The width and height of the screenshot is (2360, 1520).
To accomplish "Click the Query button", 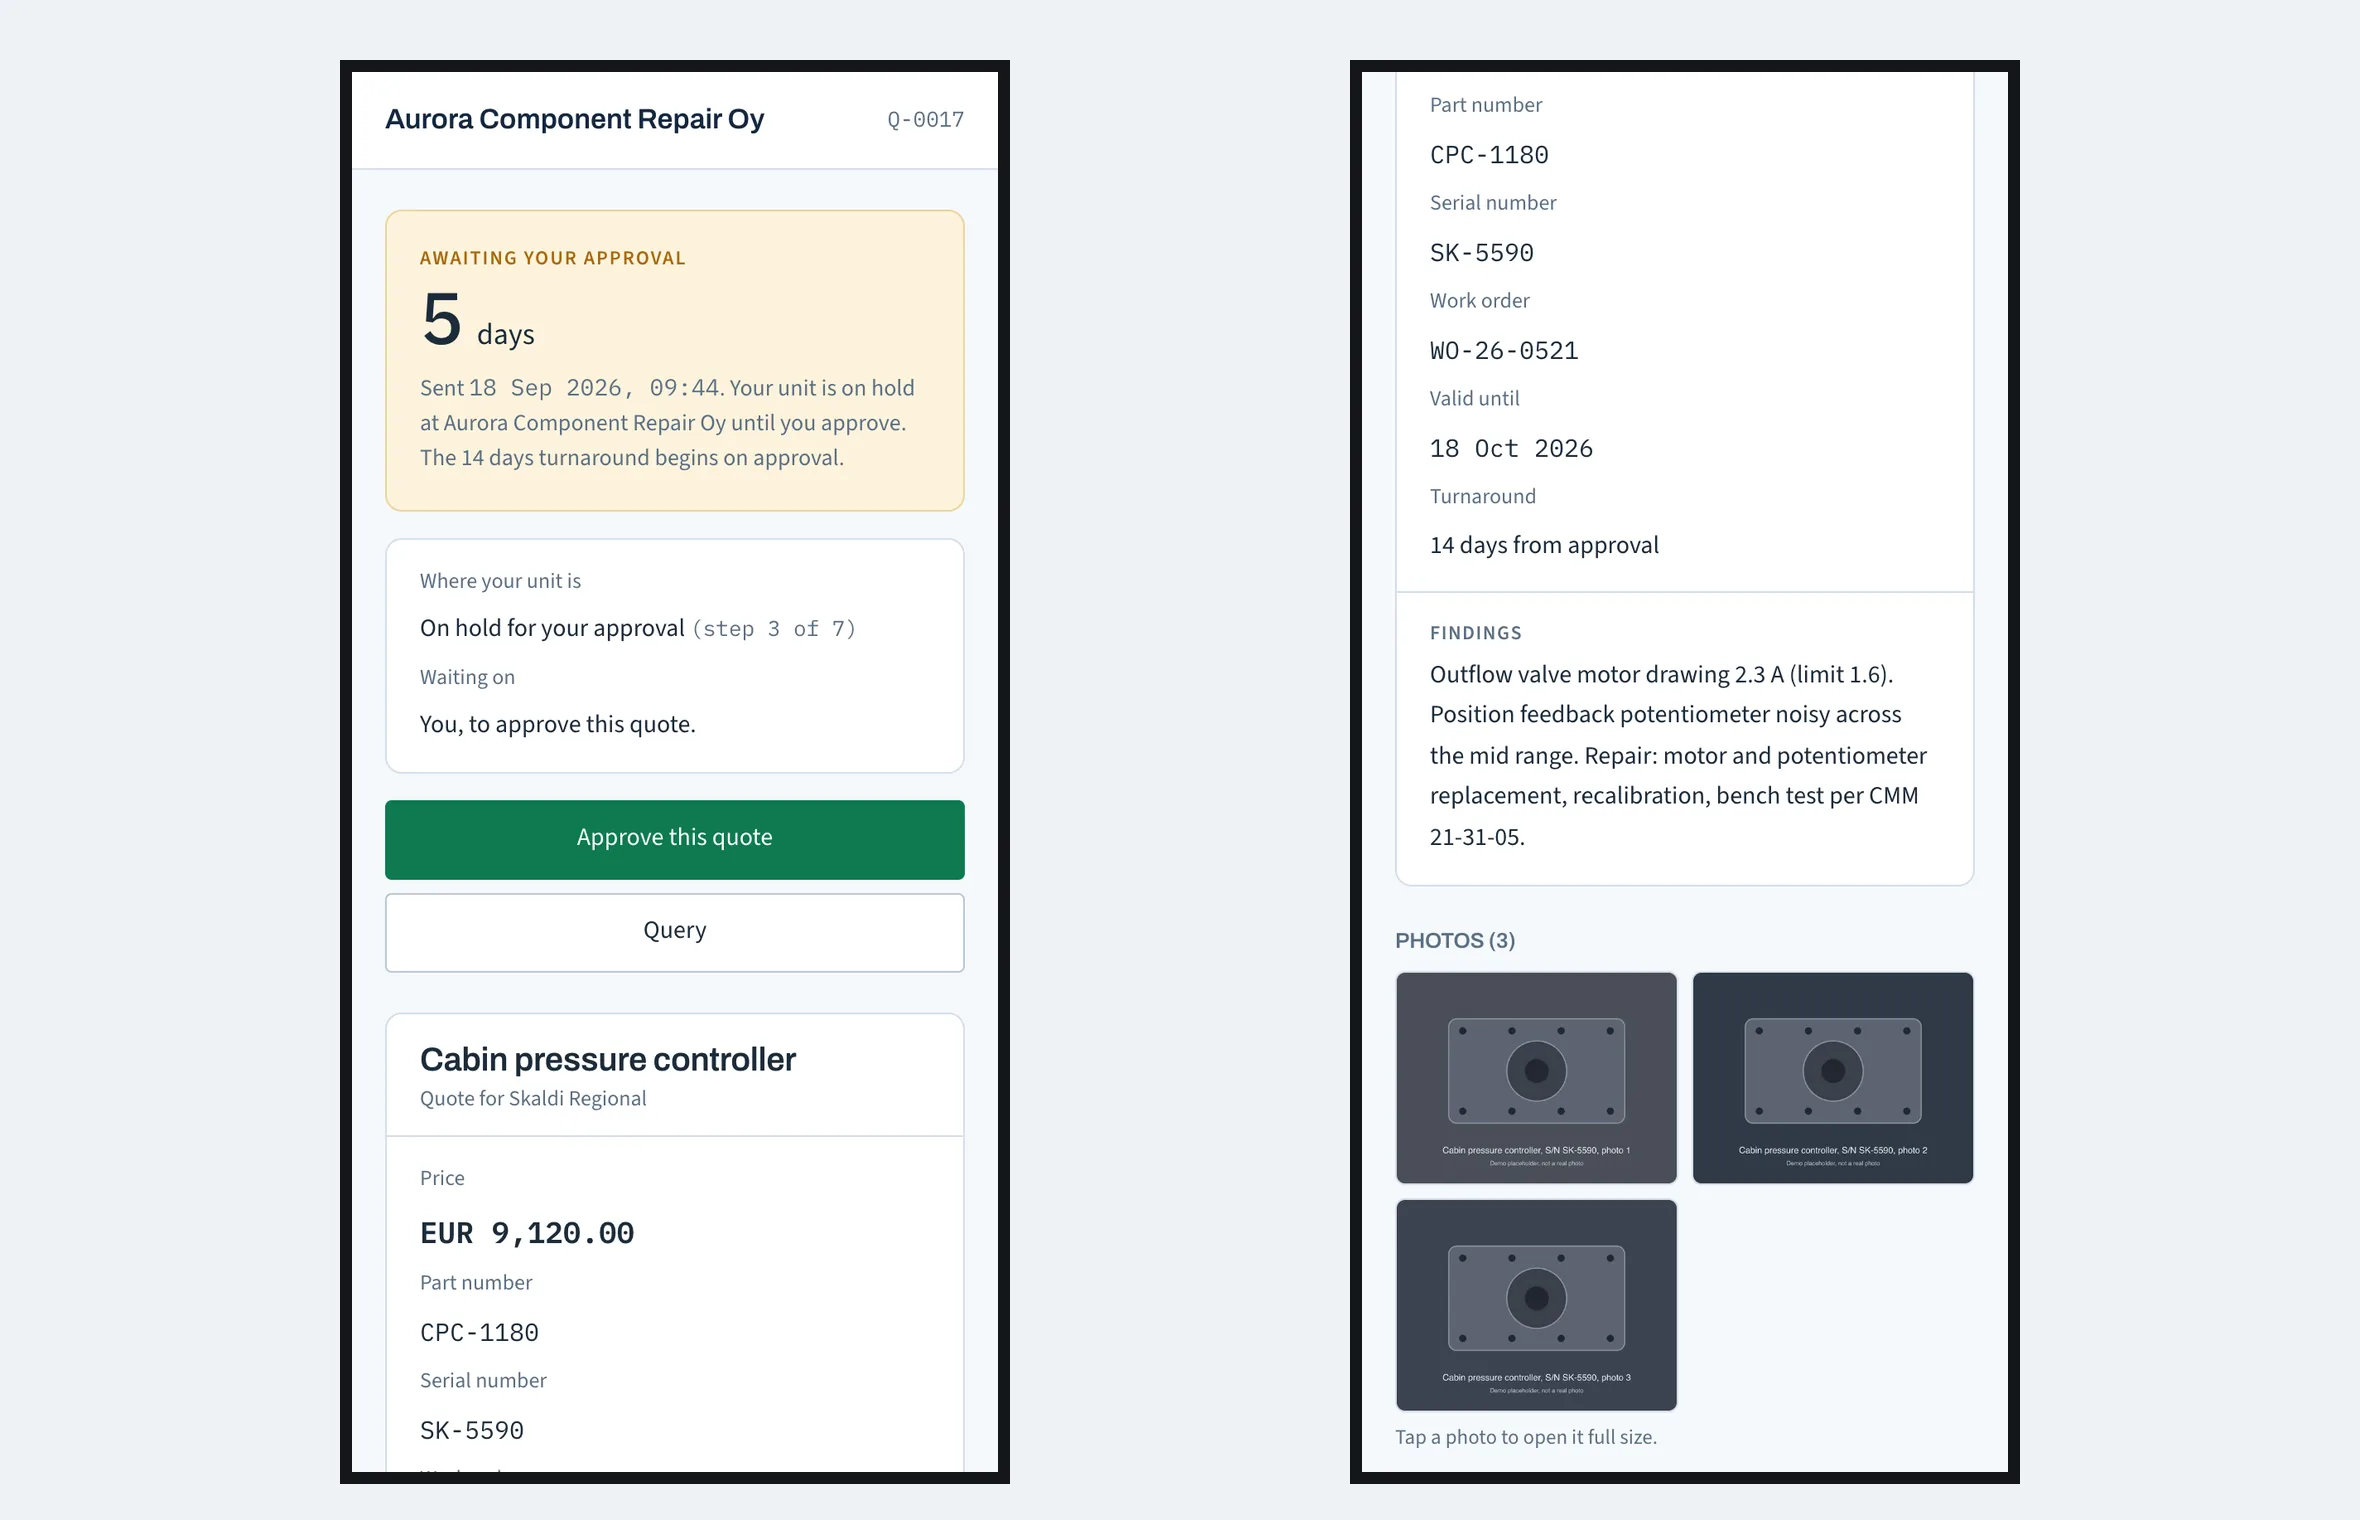I will pyautogui.click(x=674, y=932).
